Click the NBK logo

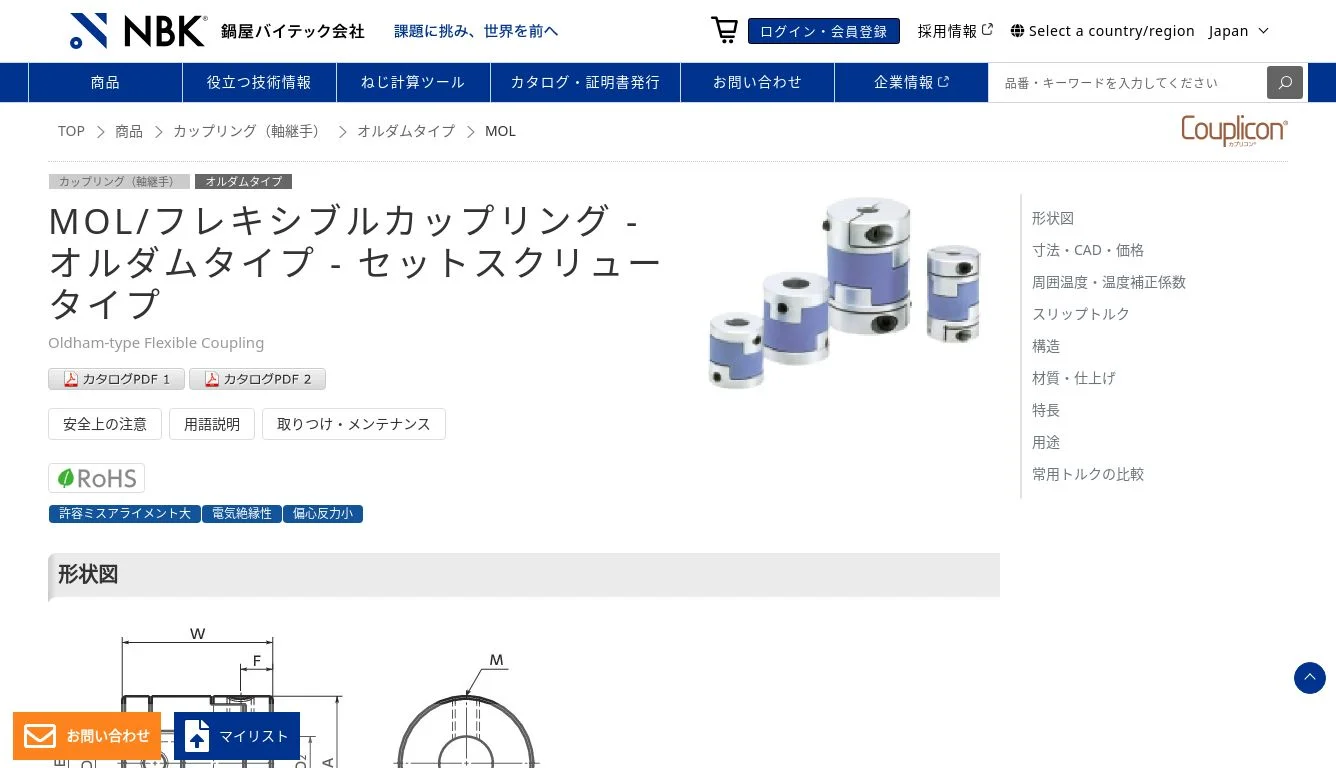tap(139, 31)
